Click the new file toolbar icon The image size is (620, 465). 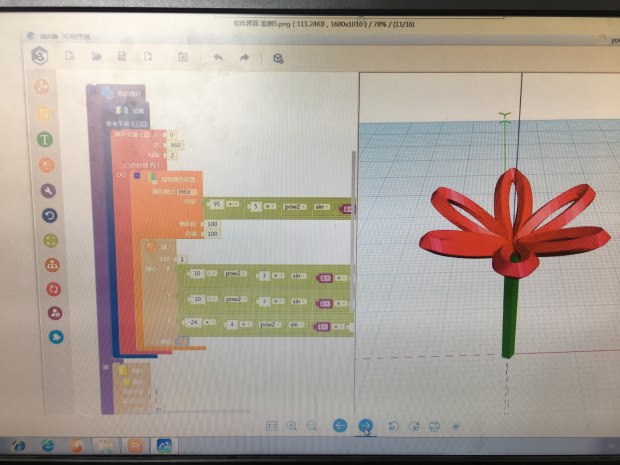click(x=70, y=57)
